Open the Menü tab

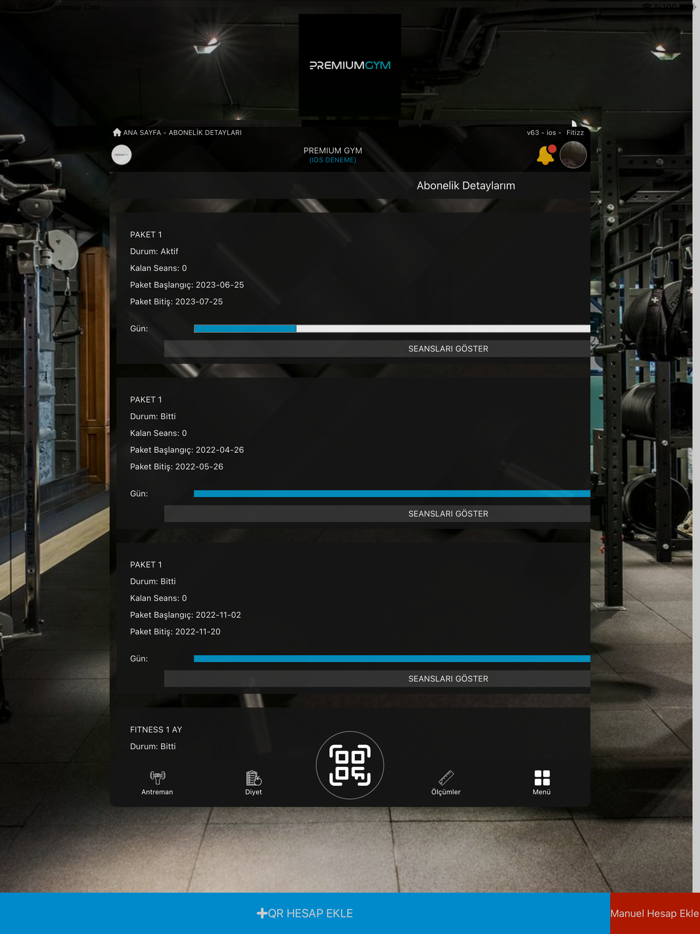click(x=542, y=783)
